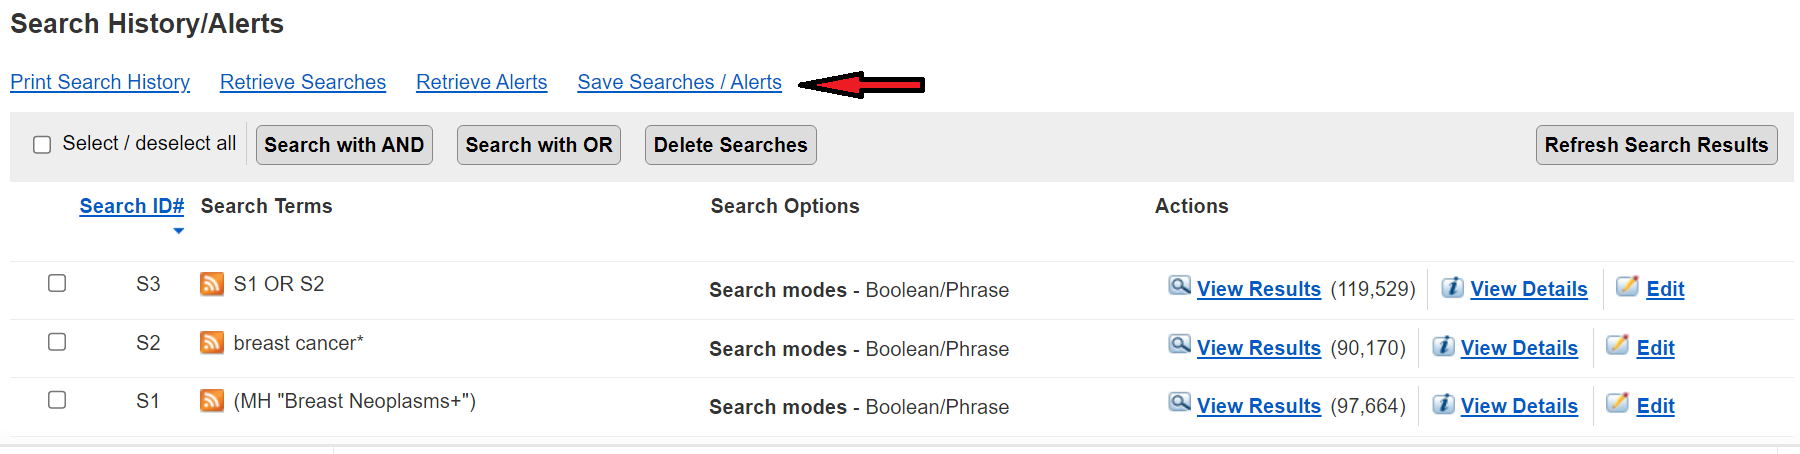
Task: Click the sort arrow under Search ID#
Action: click(x=178, y=231)
